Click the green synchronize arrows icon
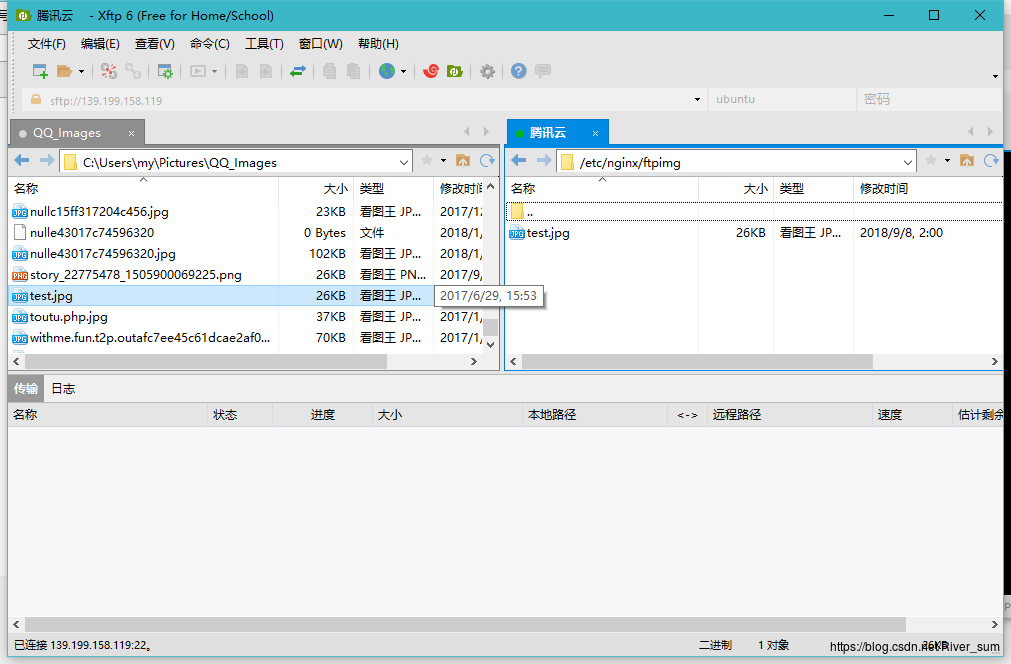 tap(298, 71)
